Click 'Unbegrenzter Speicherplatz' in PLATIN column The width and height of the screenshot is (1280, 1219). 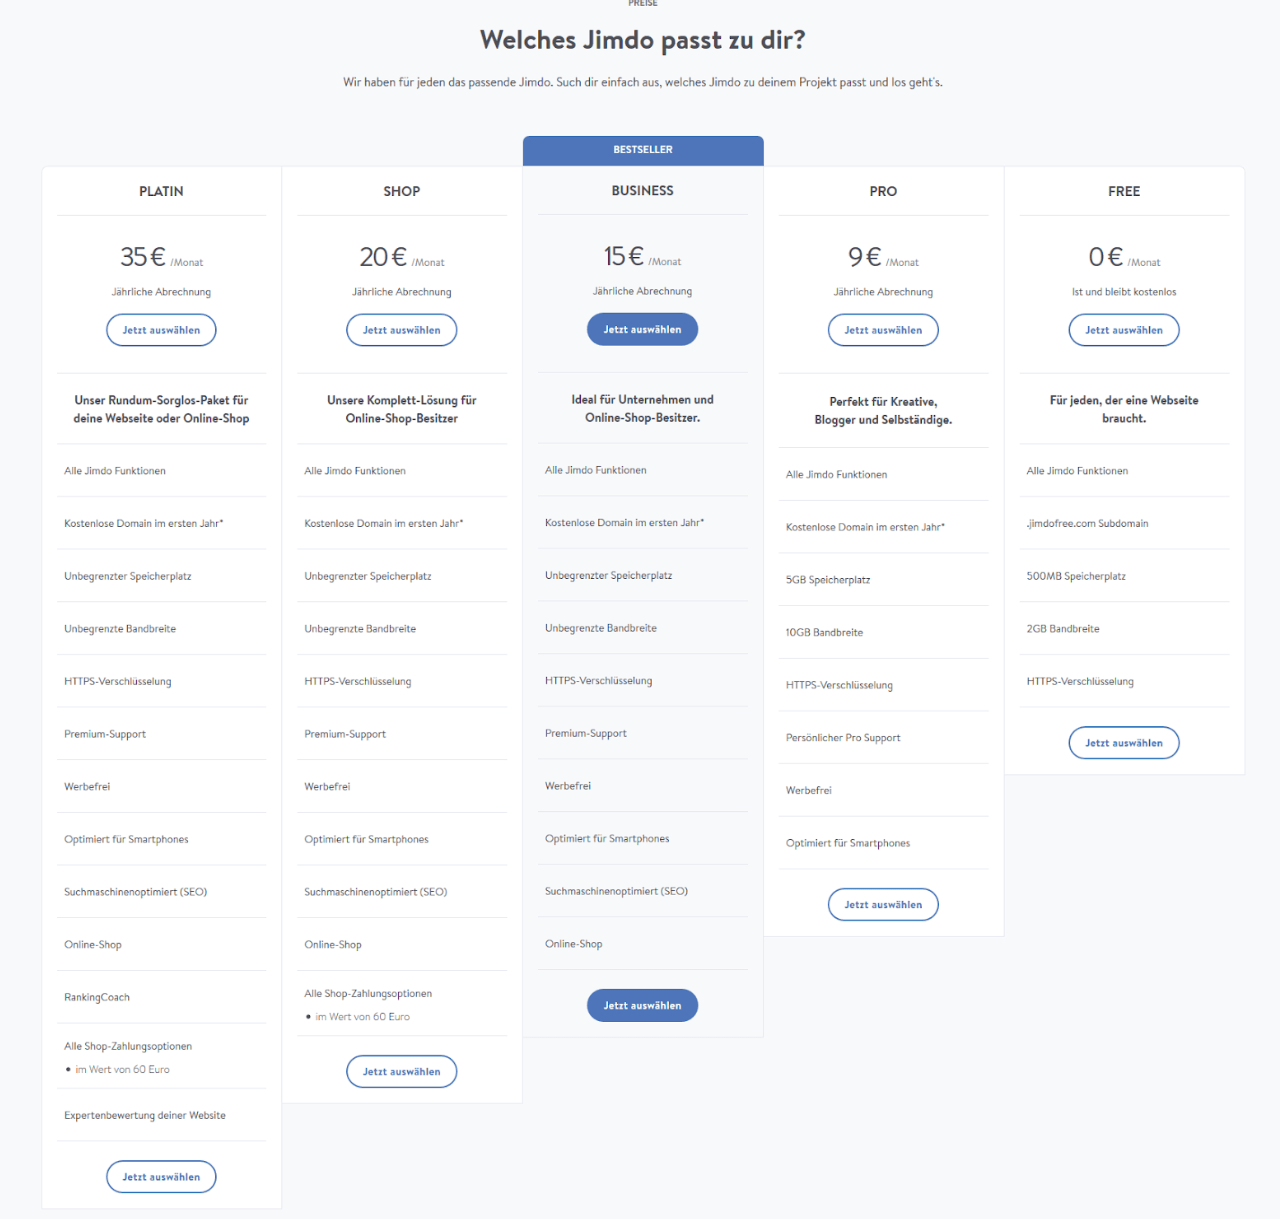tap(128, 577)
